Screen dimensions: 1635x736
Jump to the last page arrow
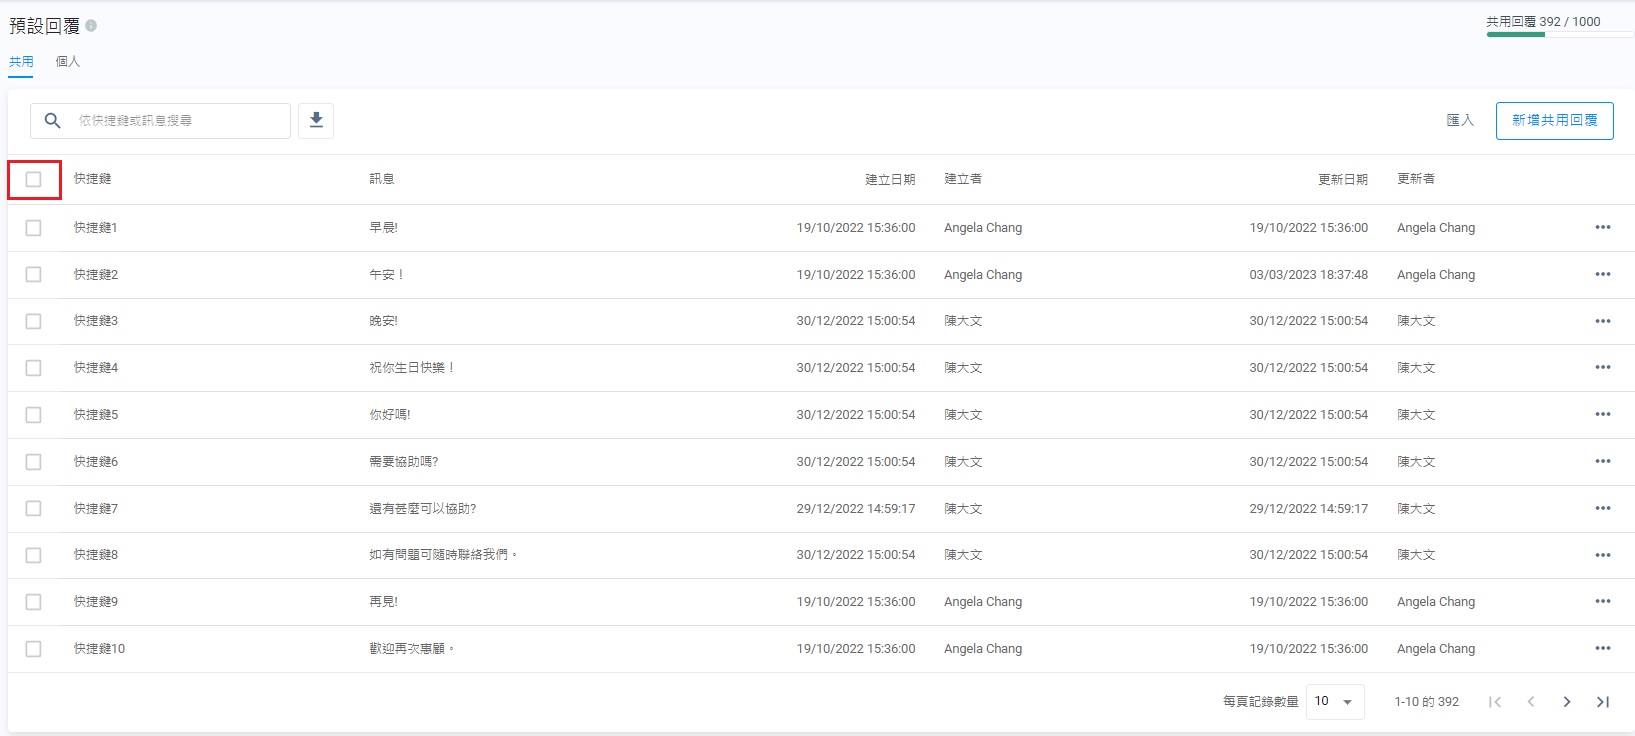(1602, 702)
